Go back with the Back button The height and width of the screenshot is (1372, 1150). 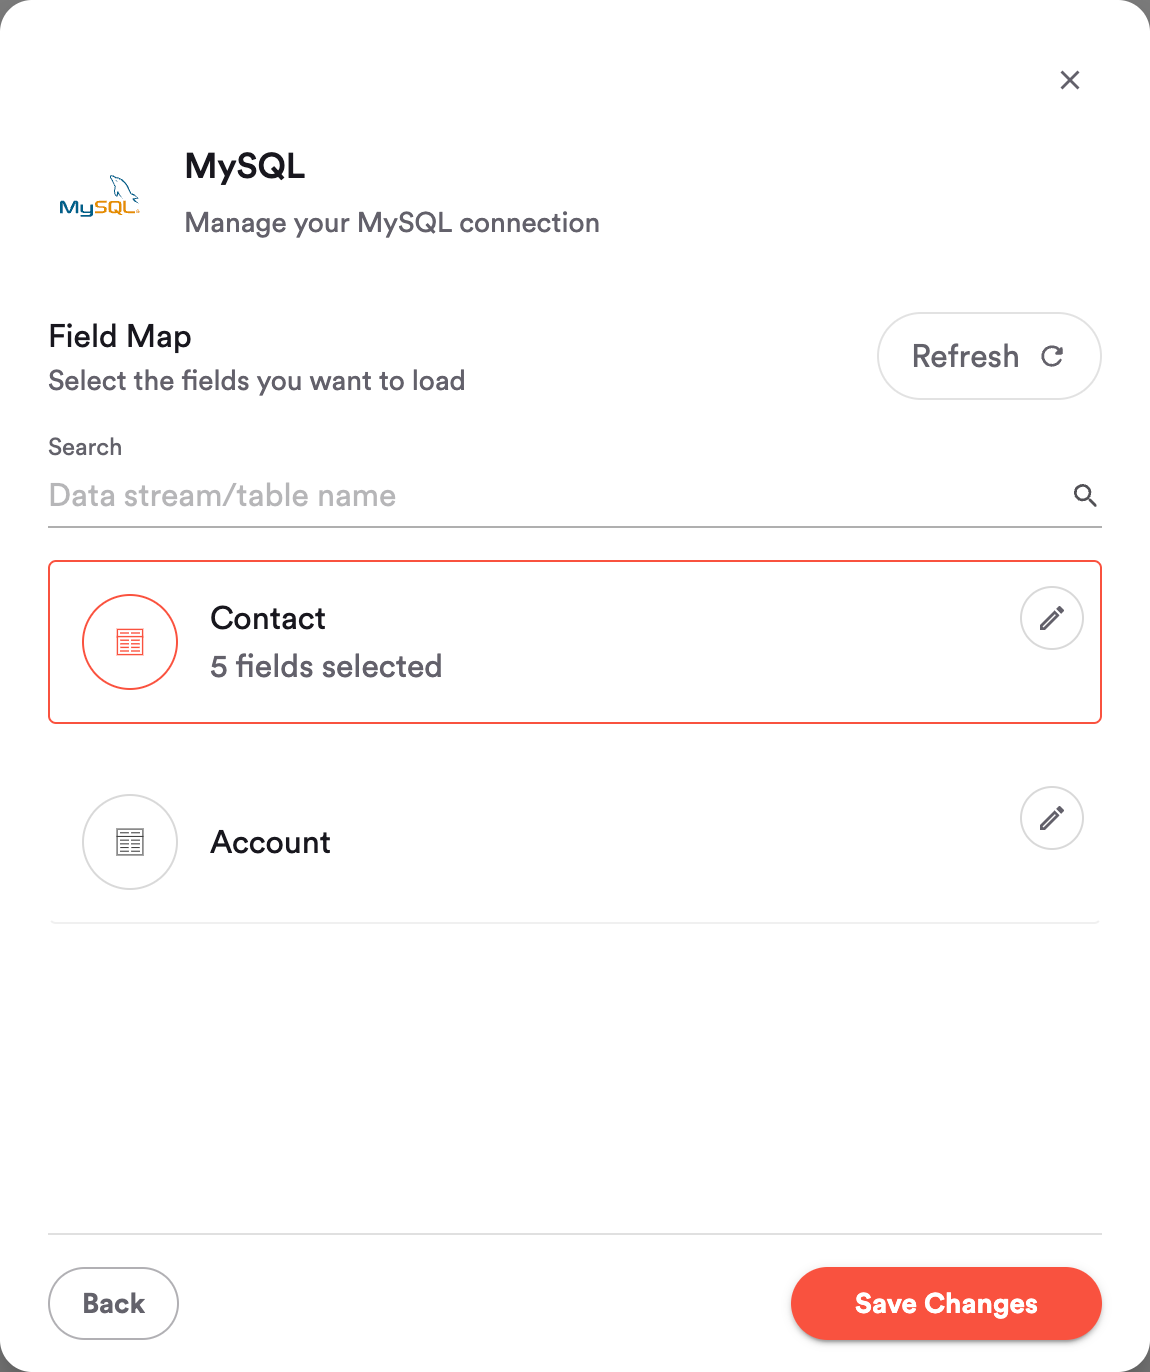(x=113, y=1303)
